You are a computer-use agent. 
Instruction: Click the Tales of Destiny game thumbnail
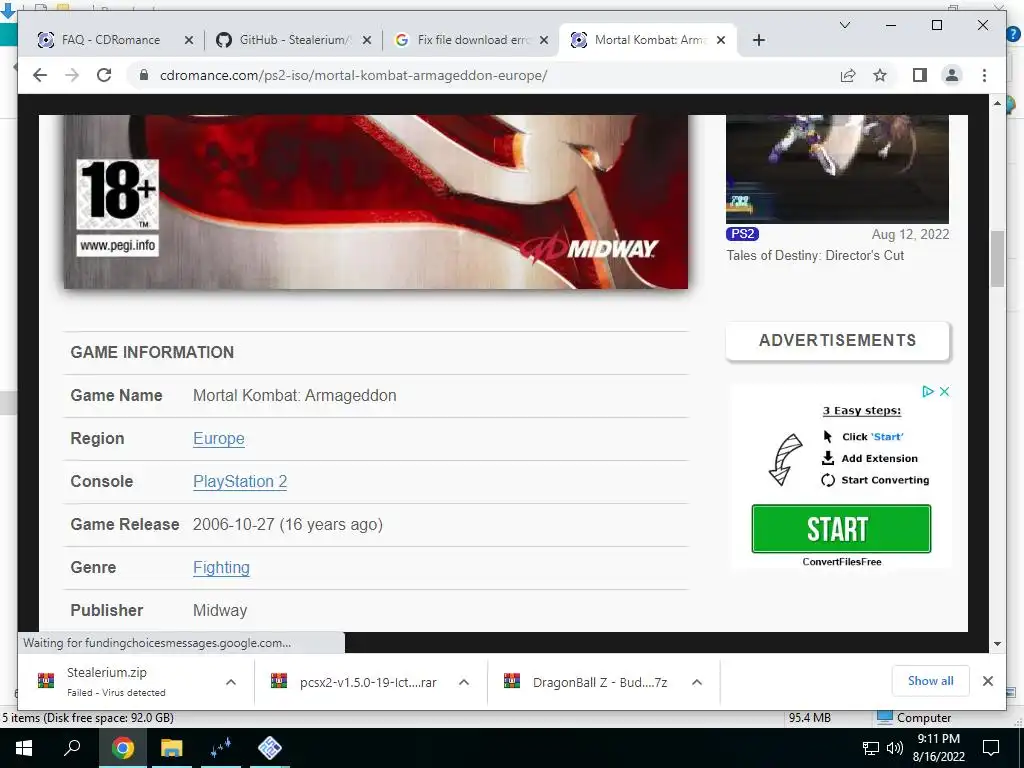[837, 169]
